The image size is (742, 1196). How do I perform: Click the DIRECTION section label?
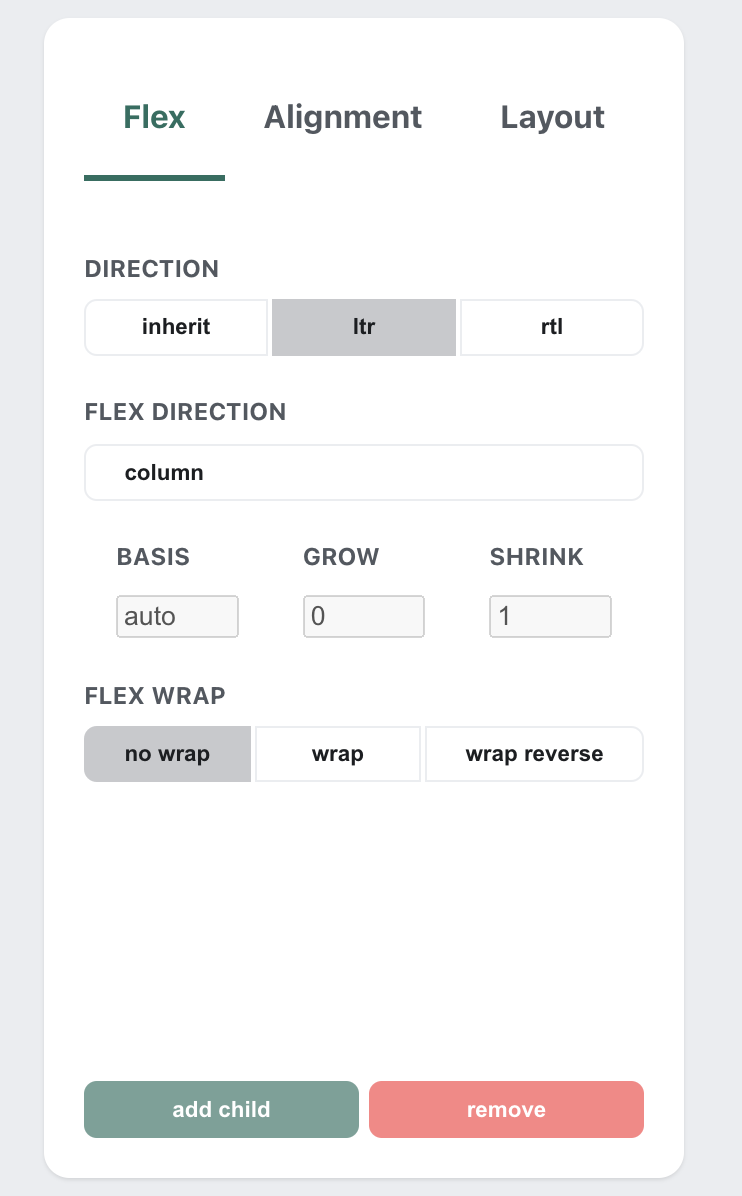pos(151,269)
